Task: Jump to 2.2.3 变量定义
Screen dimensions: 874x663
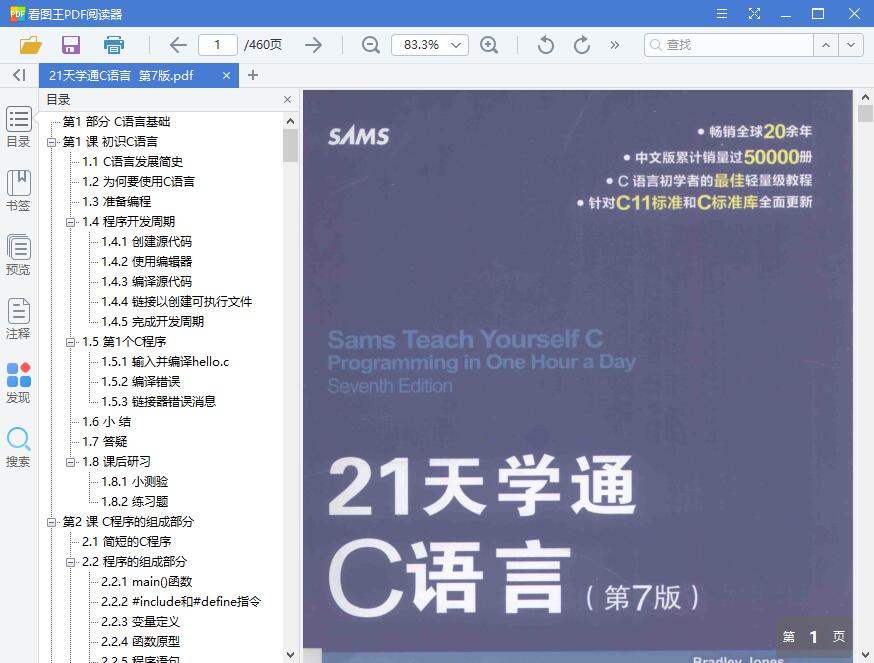Action: coord(140,622)
